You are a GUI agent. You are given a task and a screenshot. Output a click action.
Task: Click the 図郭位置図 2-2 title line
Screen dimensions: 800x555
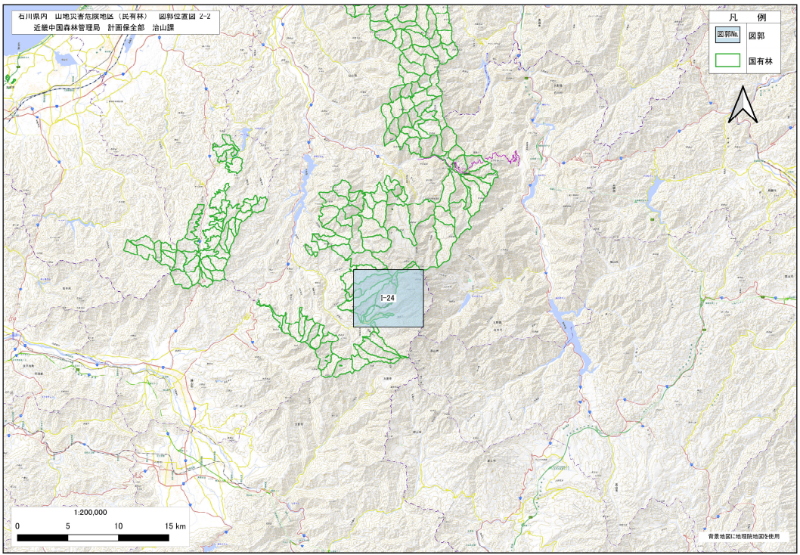click(x=112, y=16)
